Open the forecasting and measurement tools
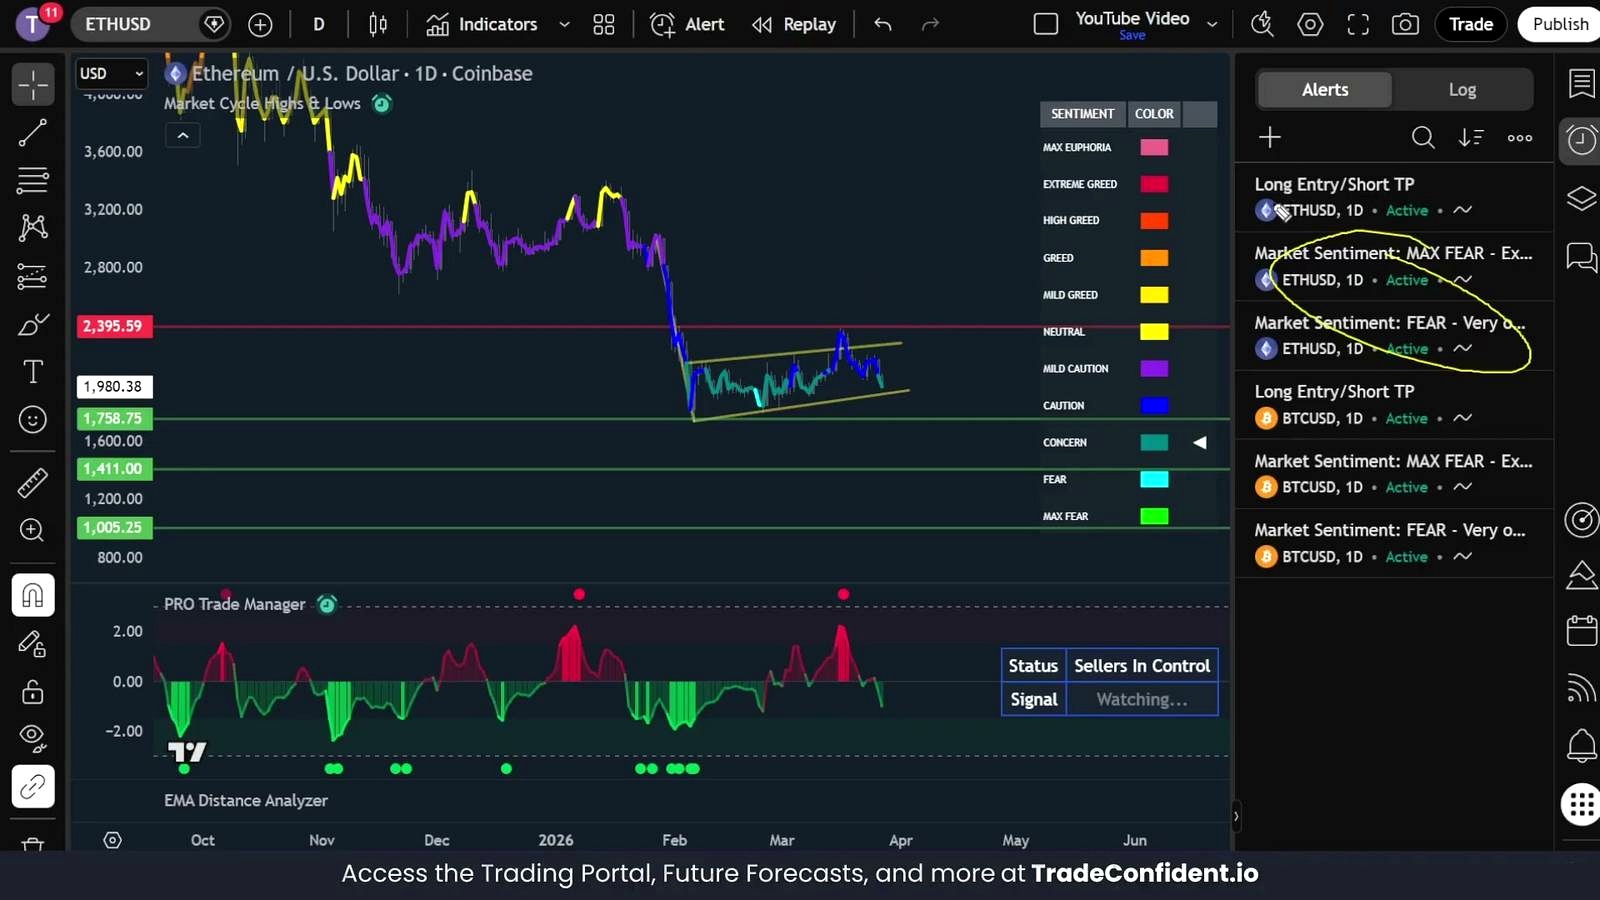Viewport: 1600px width, 900px height. click(x=33, y=276)
